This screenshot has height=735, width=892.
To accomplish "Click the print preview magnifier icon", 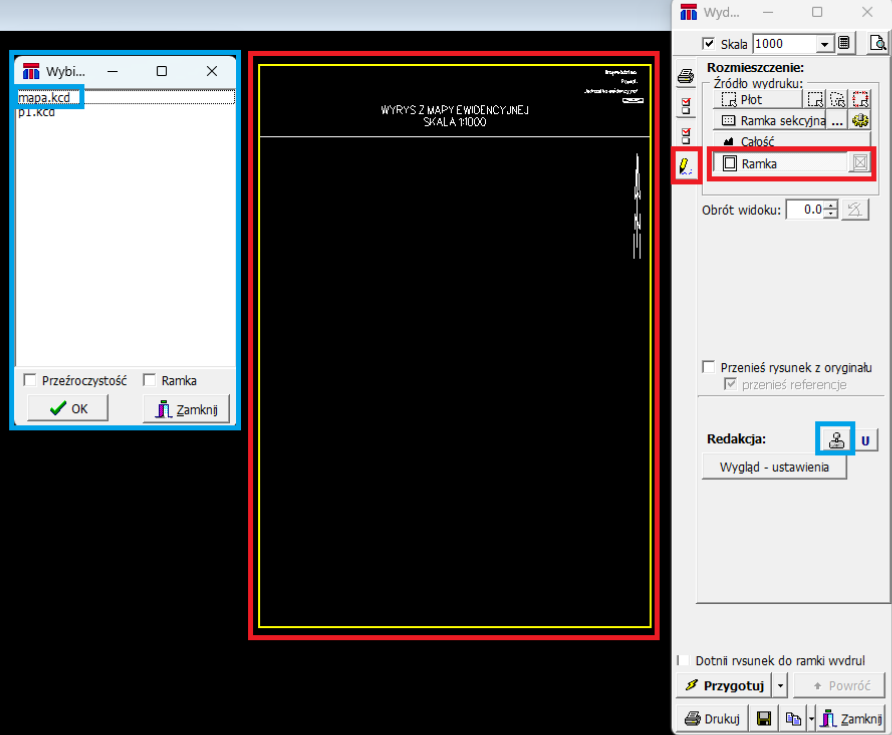I will pyautogui.click(x=876, y=43).
